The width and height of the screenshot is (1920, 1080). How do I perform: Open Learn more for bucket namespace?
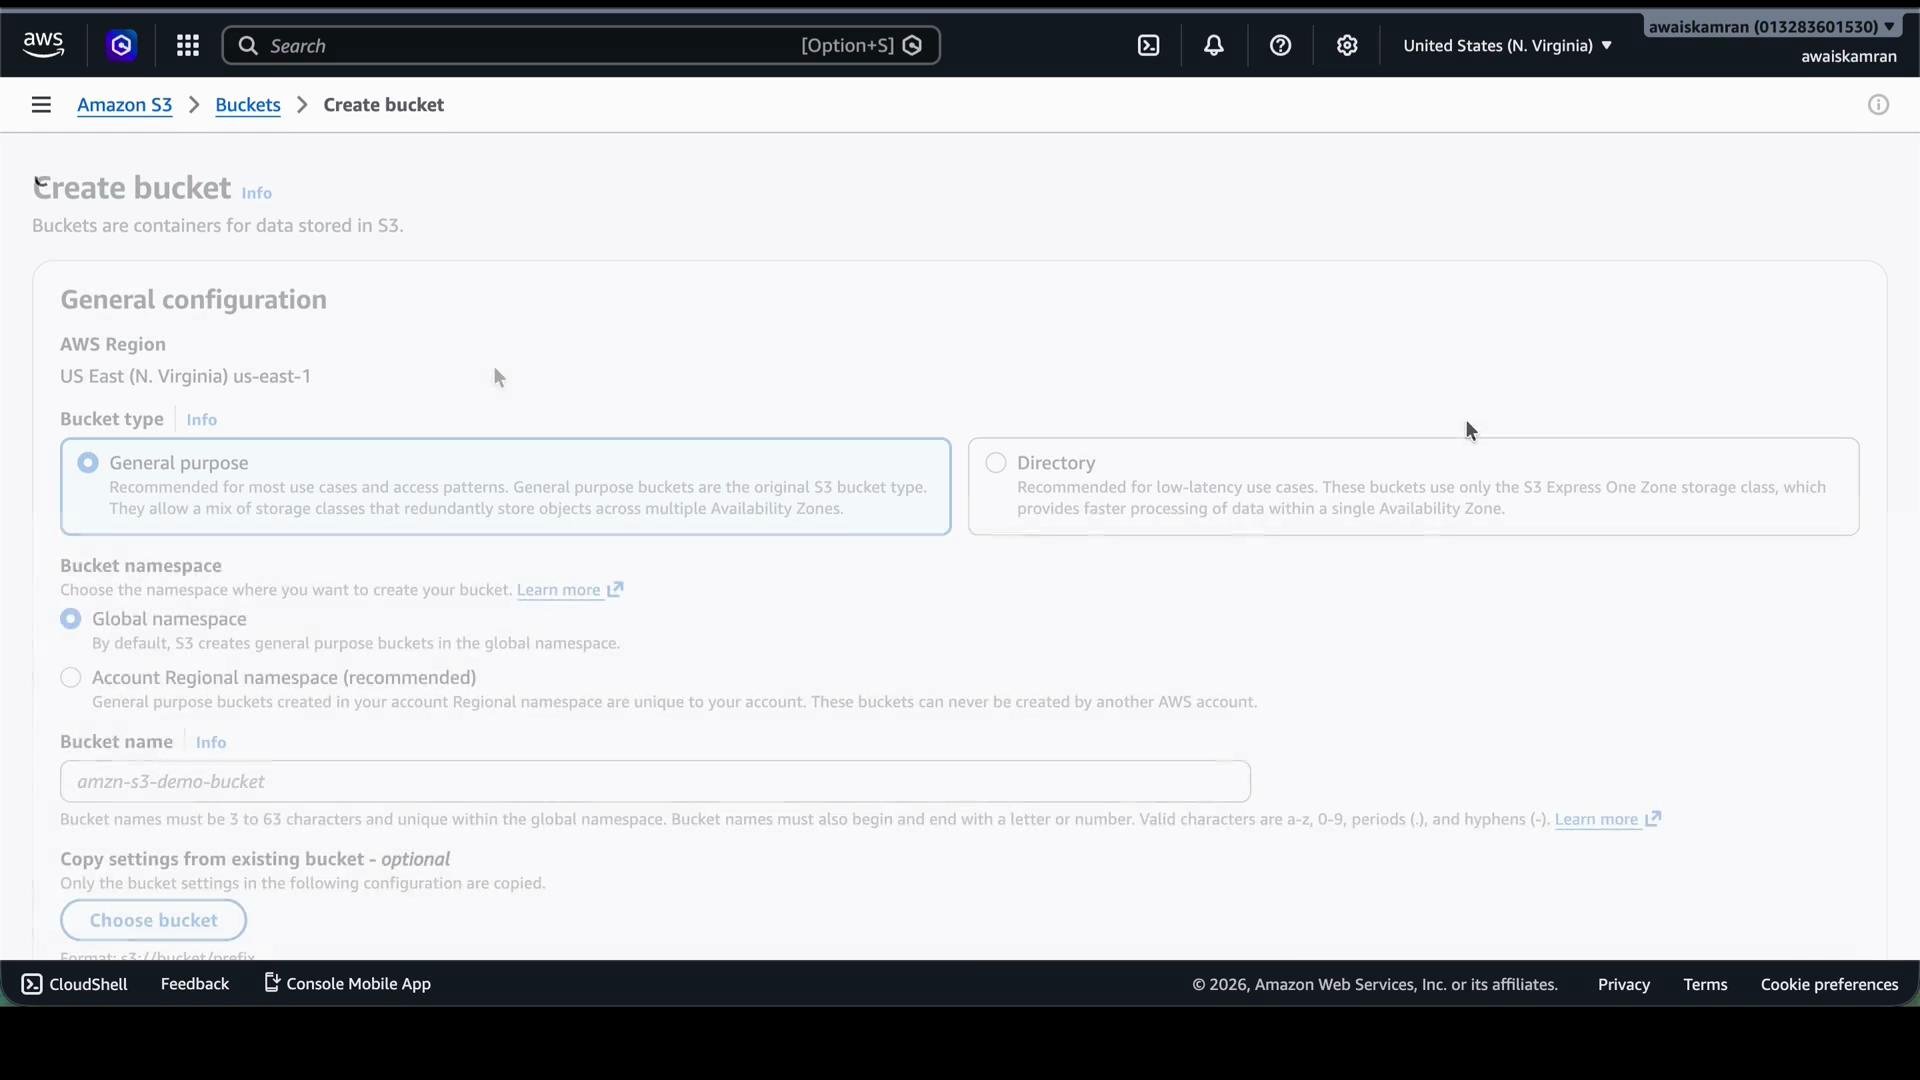click(559, 590)
